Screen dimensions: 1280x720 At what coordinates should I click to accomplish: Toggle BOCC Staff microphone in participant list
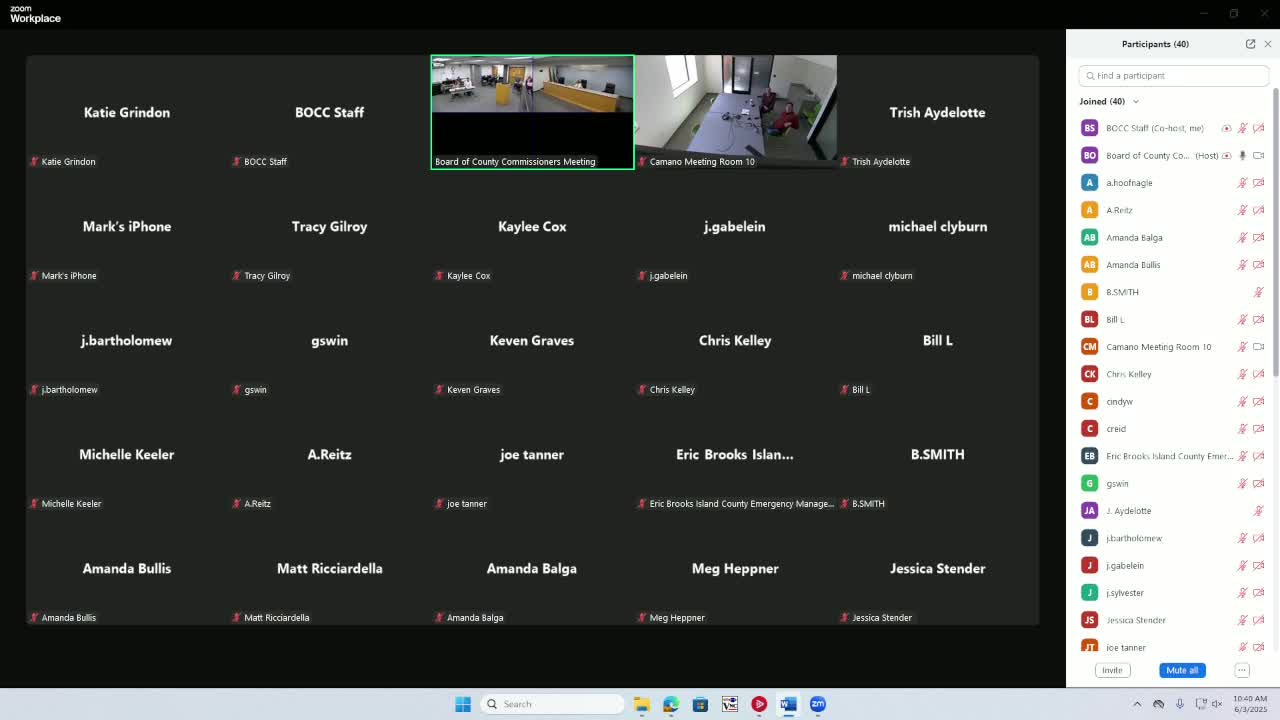(x=1243, y=129)
